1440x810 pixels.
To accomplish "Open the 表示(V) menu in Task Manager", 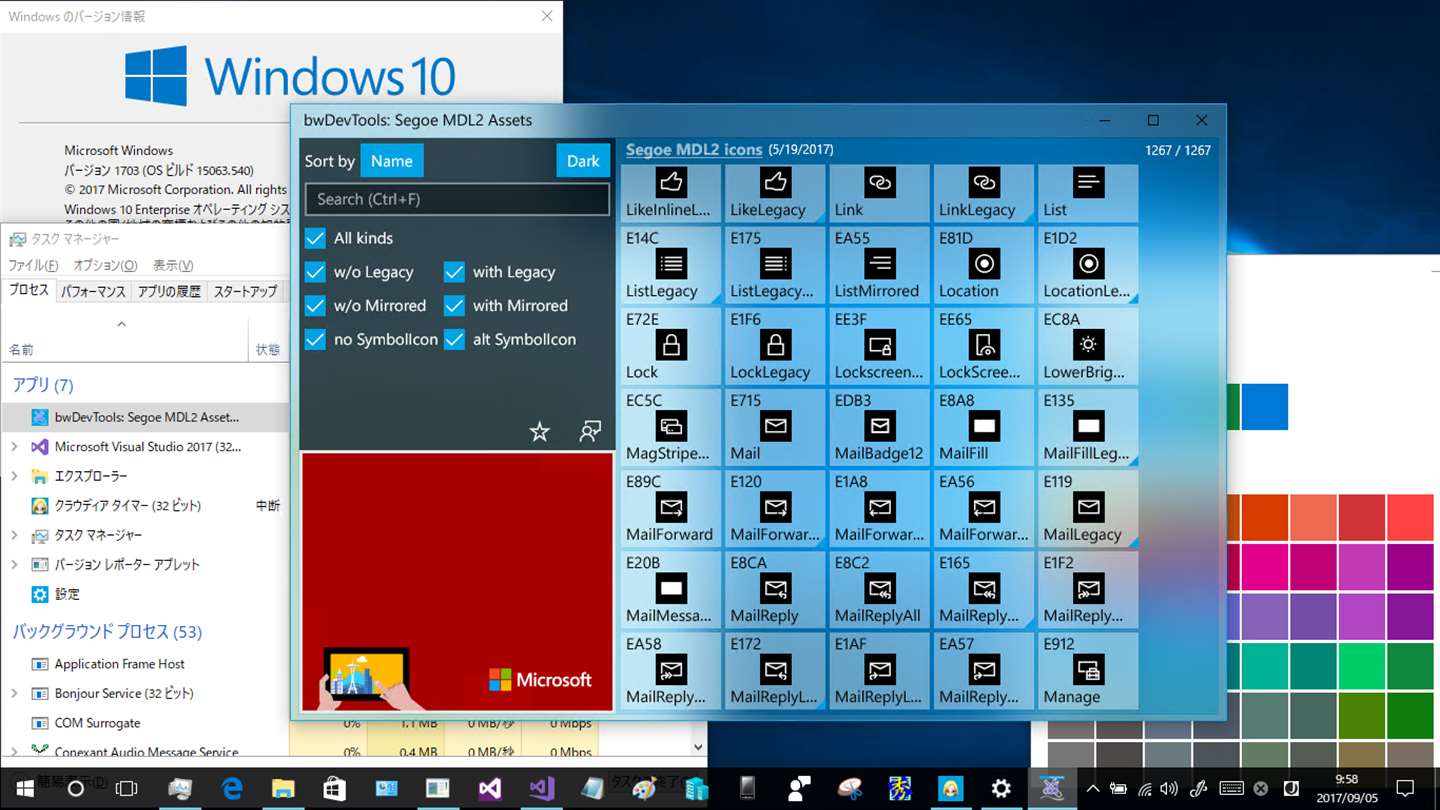I will pos(173,265).
